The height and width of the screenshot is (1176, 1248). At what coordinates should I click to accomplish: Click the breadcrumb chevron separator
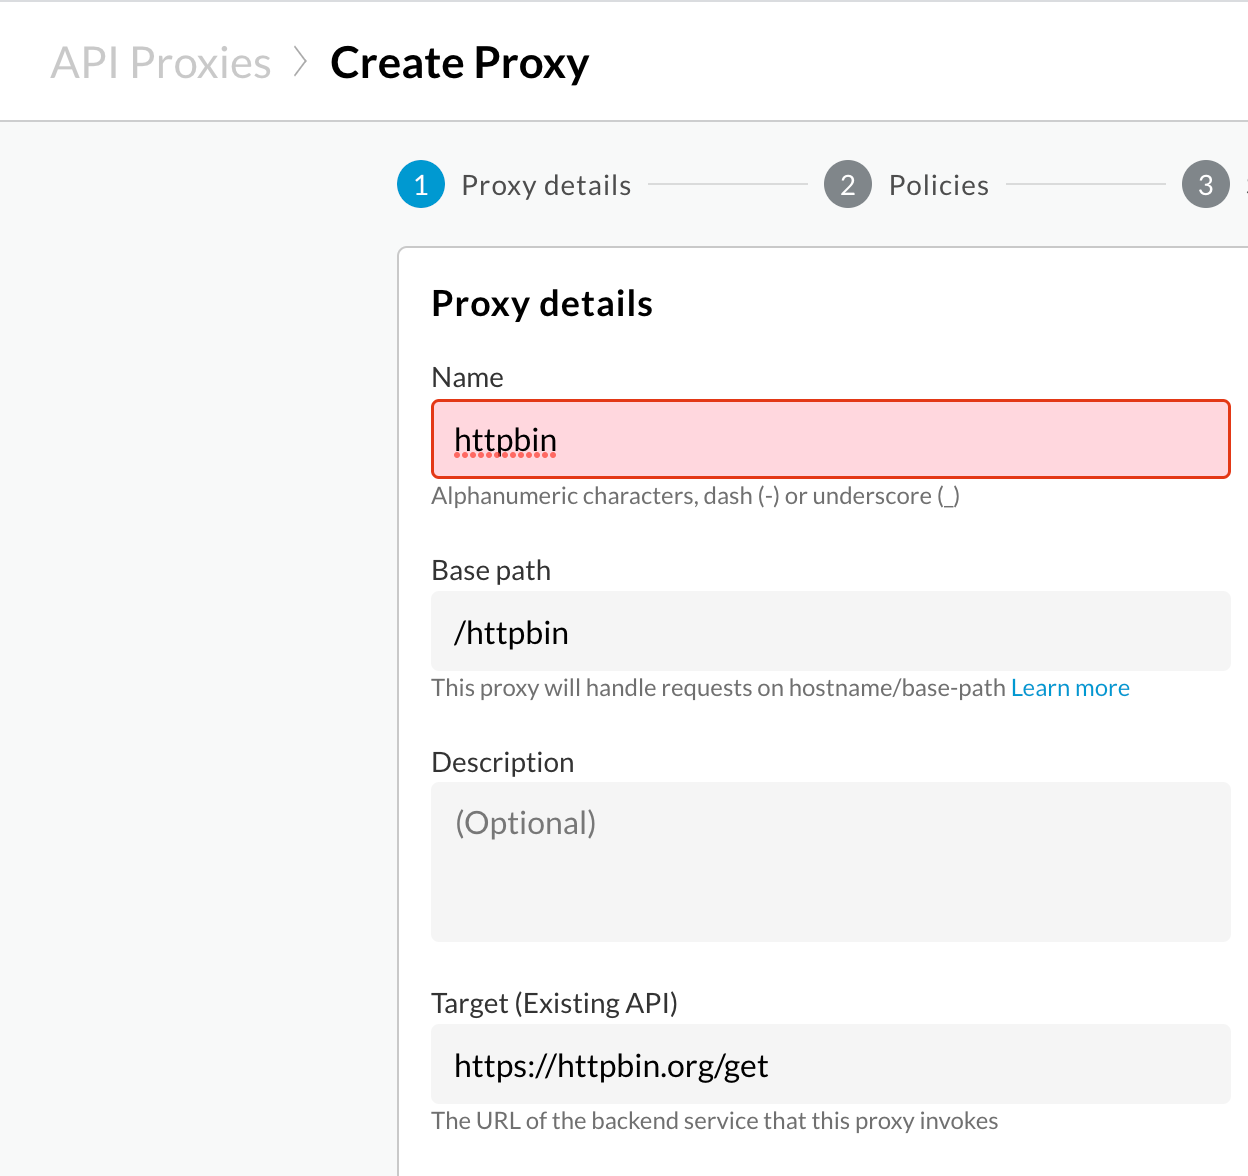(x=300, y=62)
